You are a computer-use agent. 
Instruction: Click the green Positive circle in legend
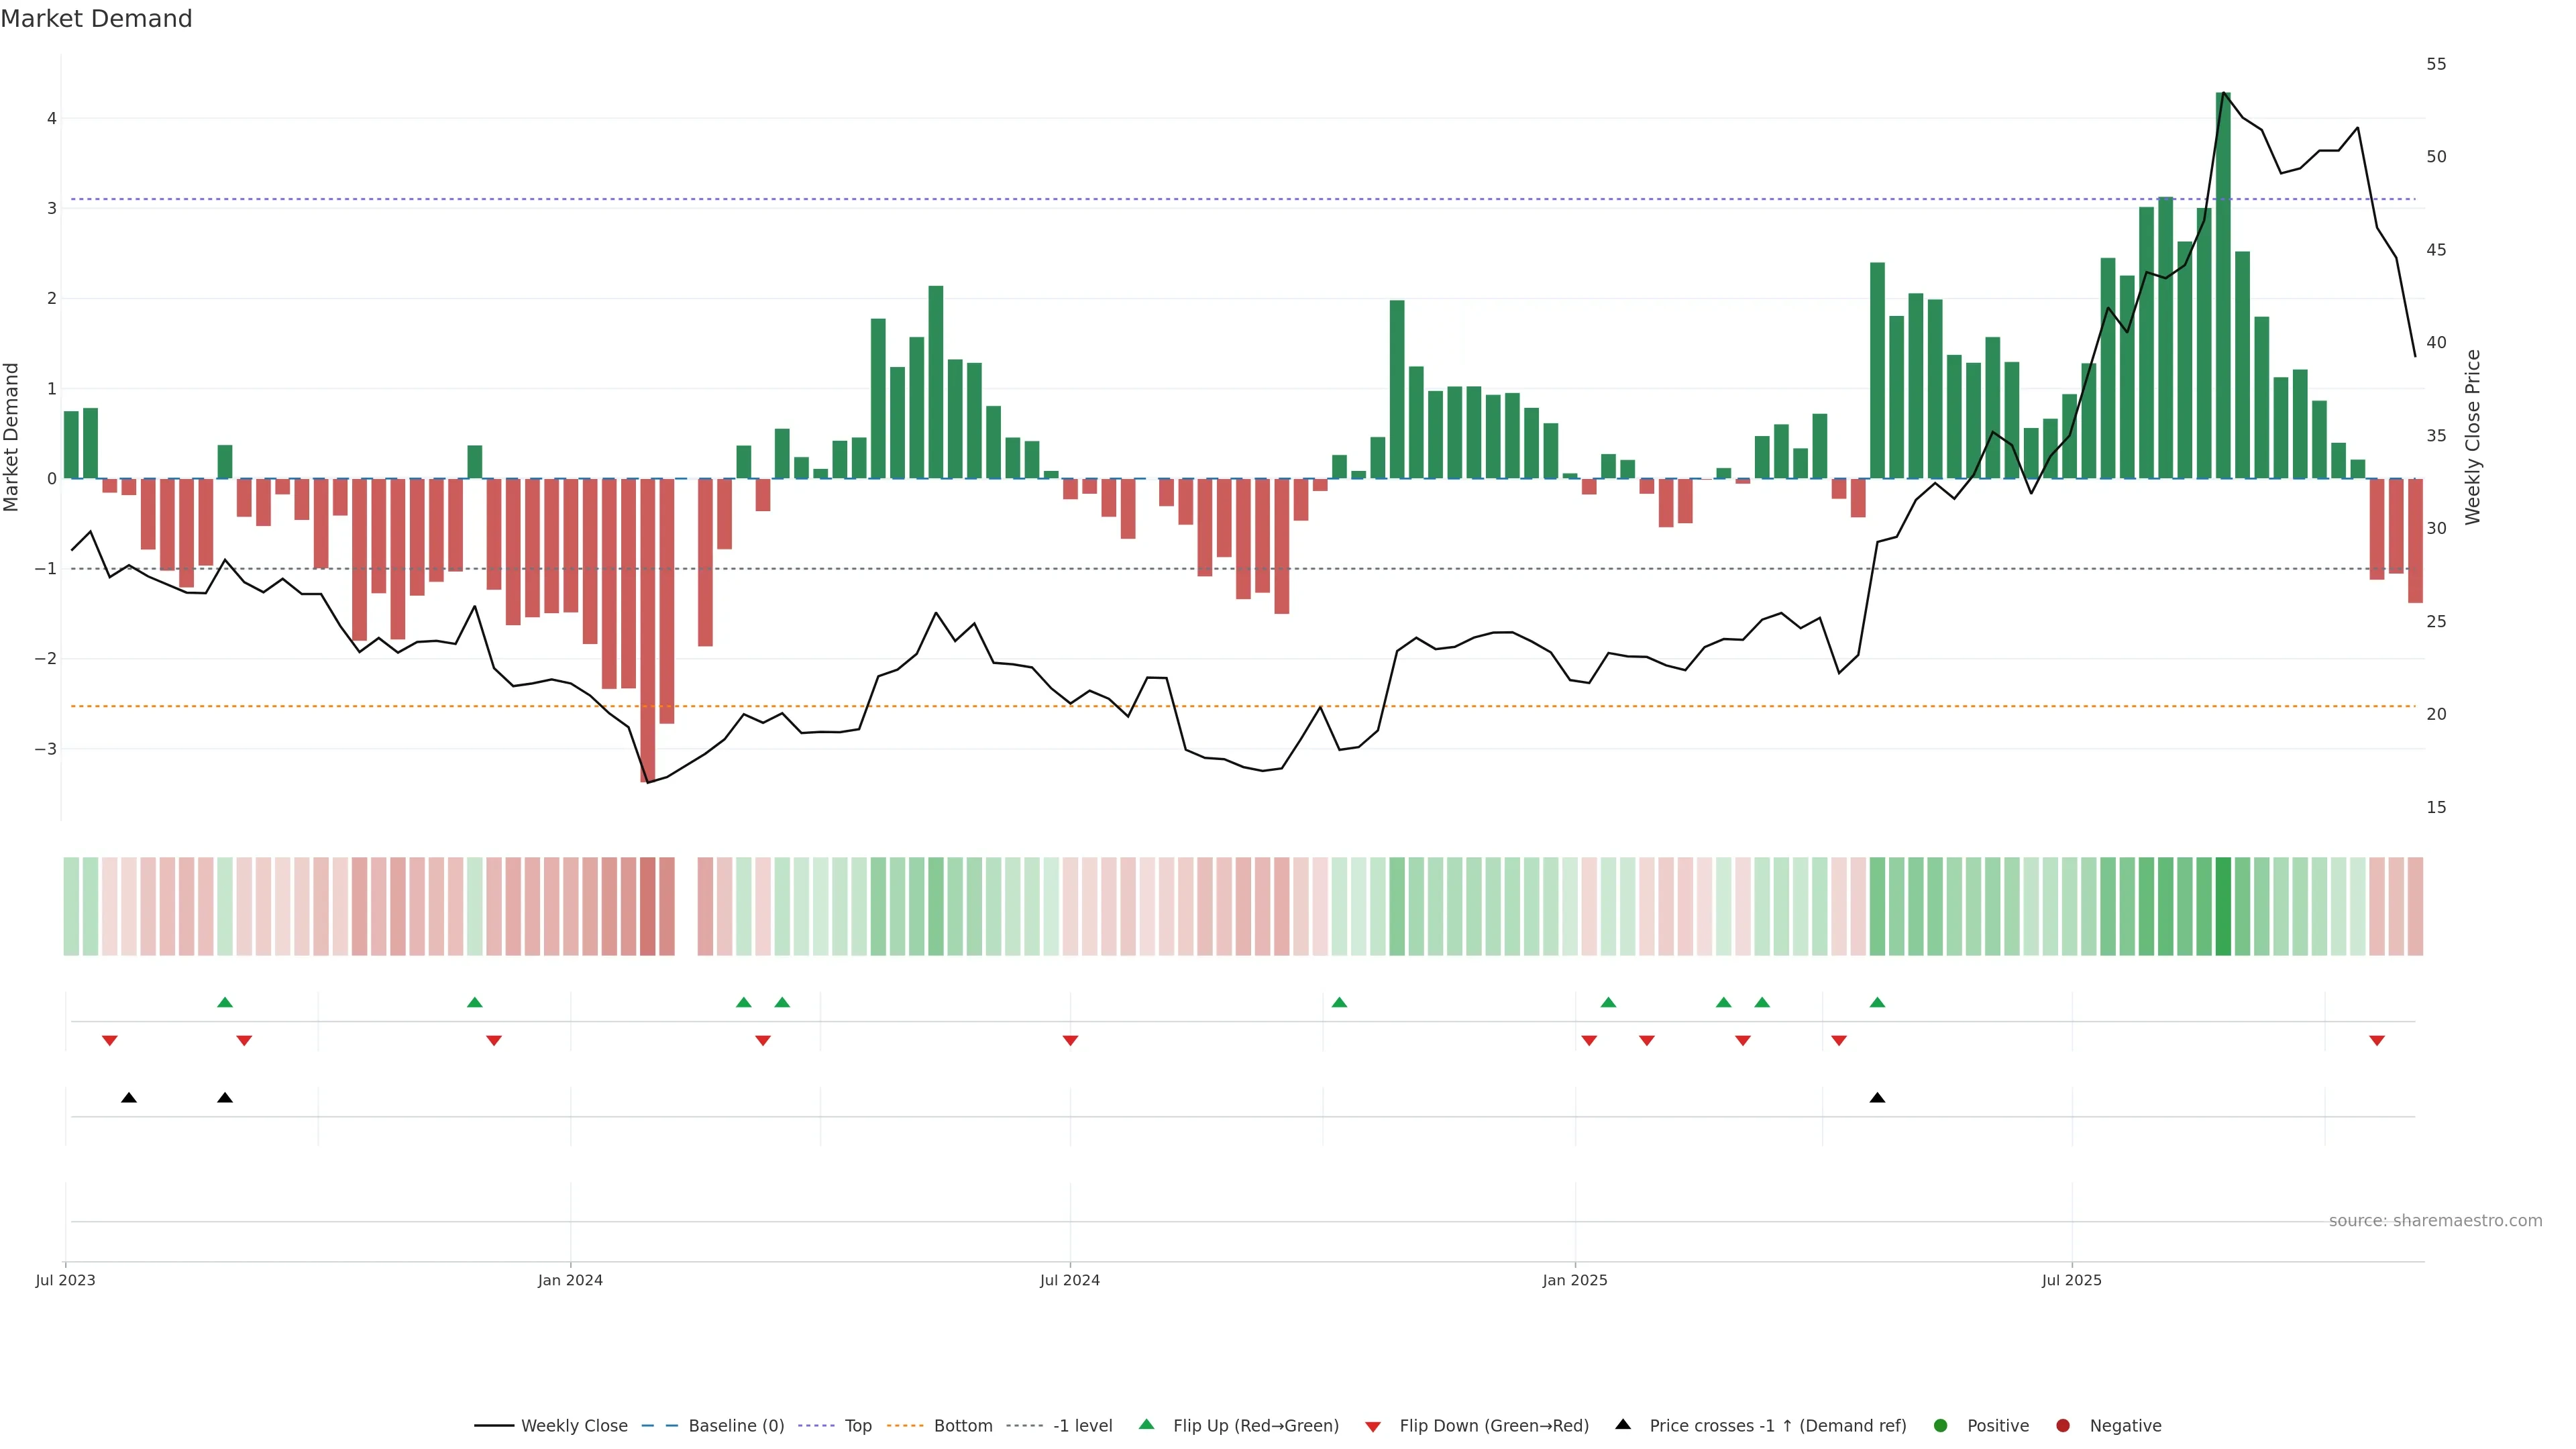click(x=1941, y=1425)
